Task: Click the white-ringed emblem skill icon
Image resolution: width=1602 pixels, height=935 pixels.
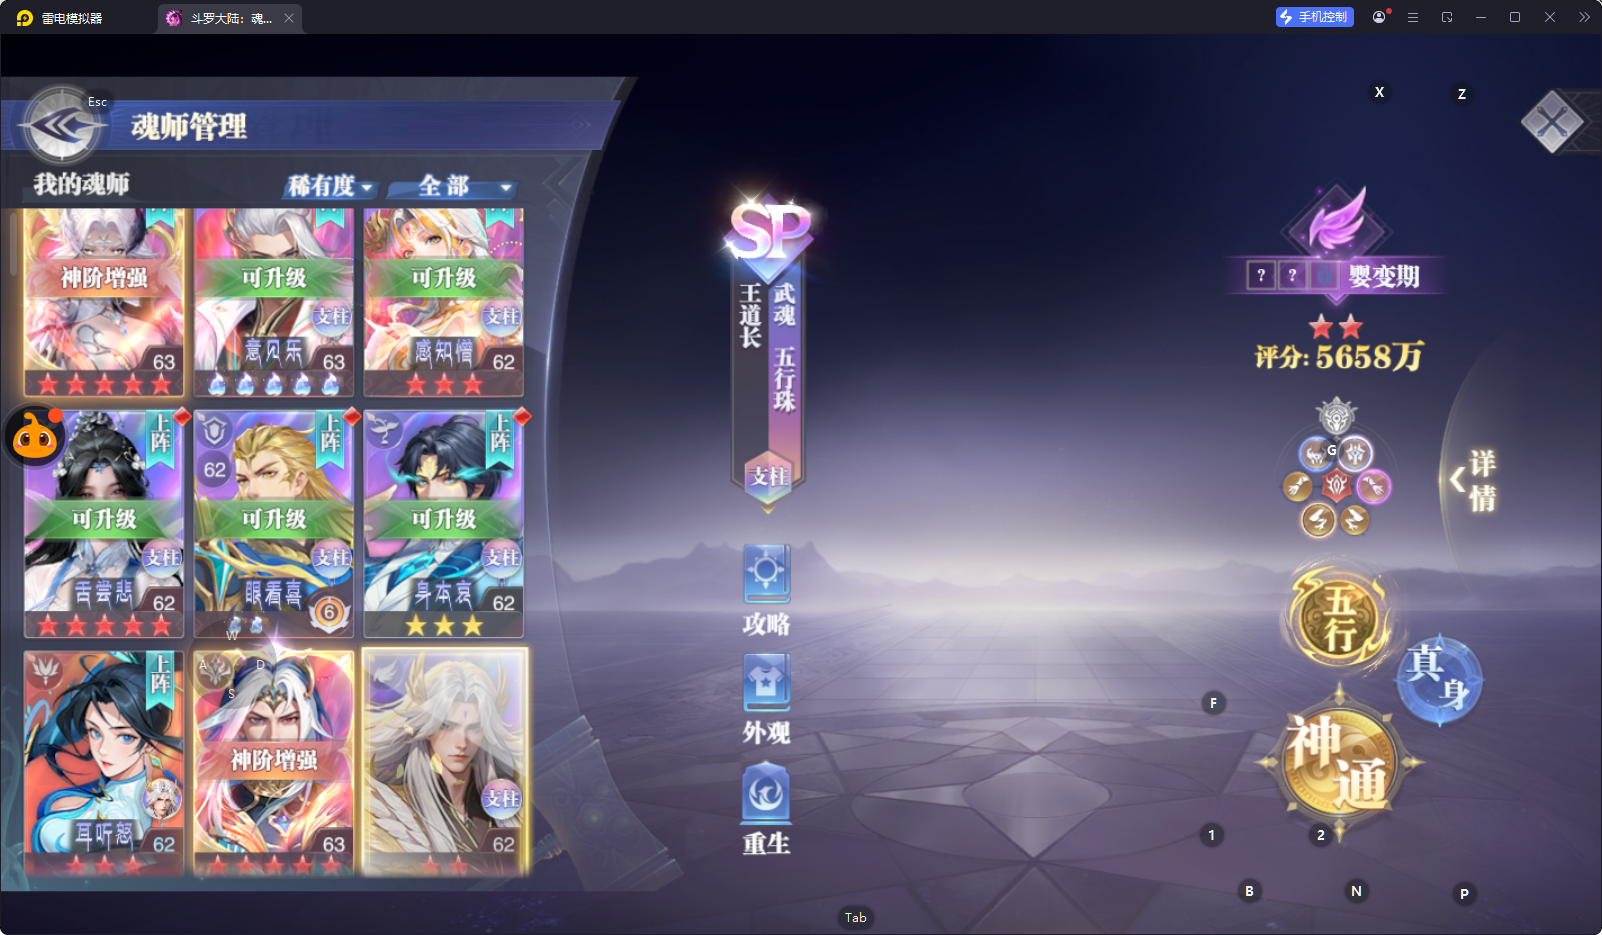Action: (1356, 454)
